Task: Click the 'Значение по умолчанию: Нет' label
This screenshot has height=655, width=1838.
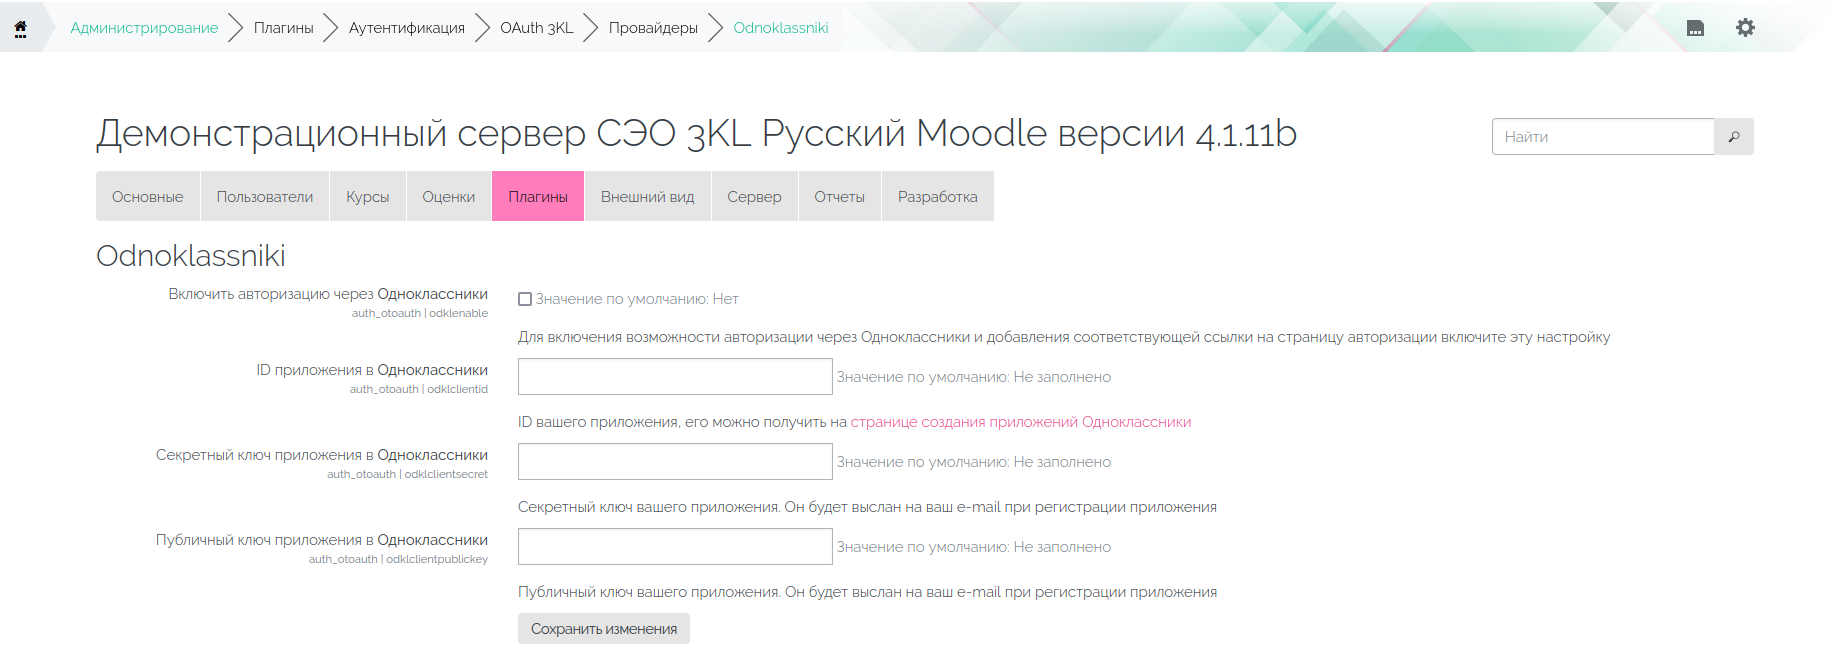Action: click(x=637, y=299)
